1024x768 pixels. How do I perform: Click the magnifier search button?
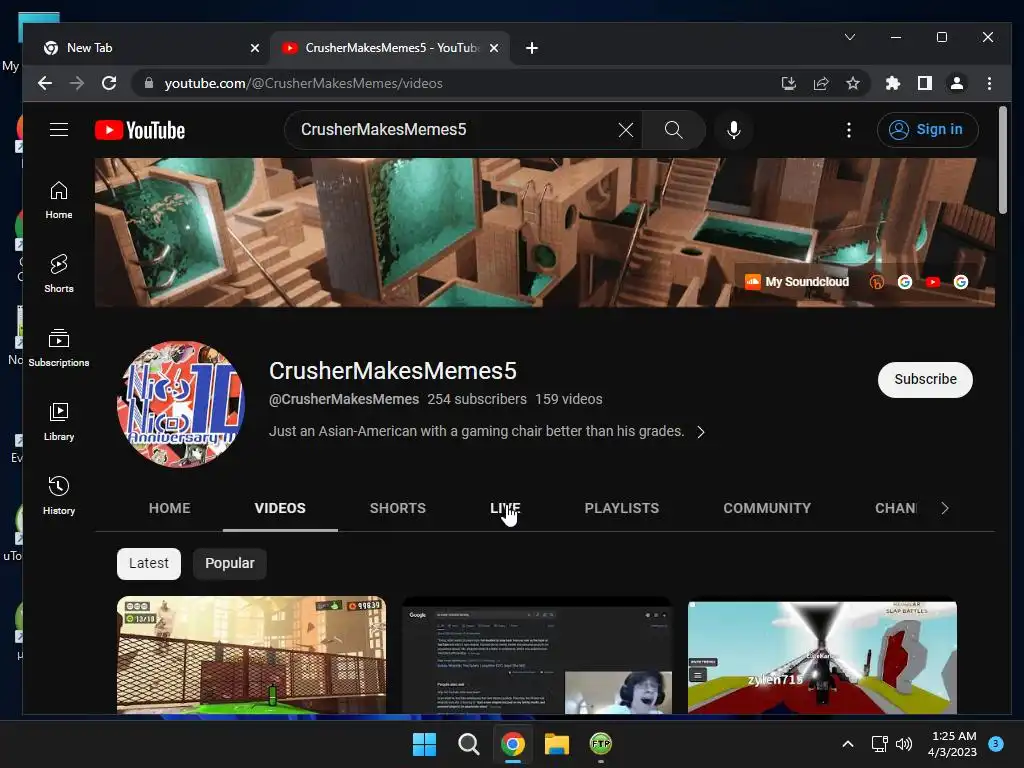[674, 130]
